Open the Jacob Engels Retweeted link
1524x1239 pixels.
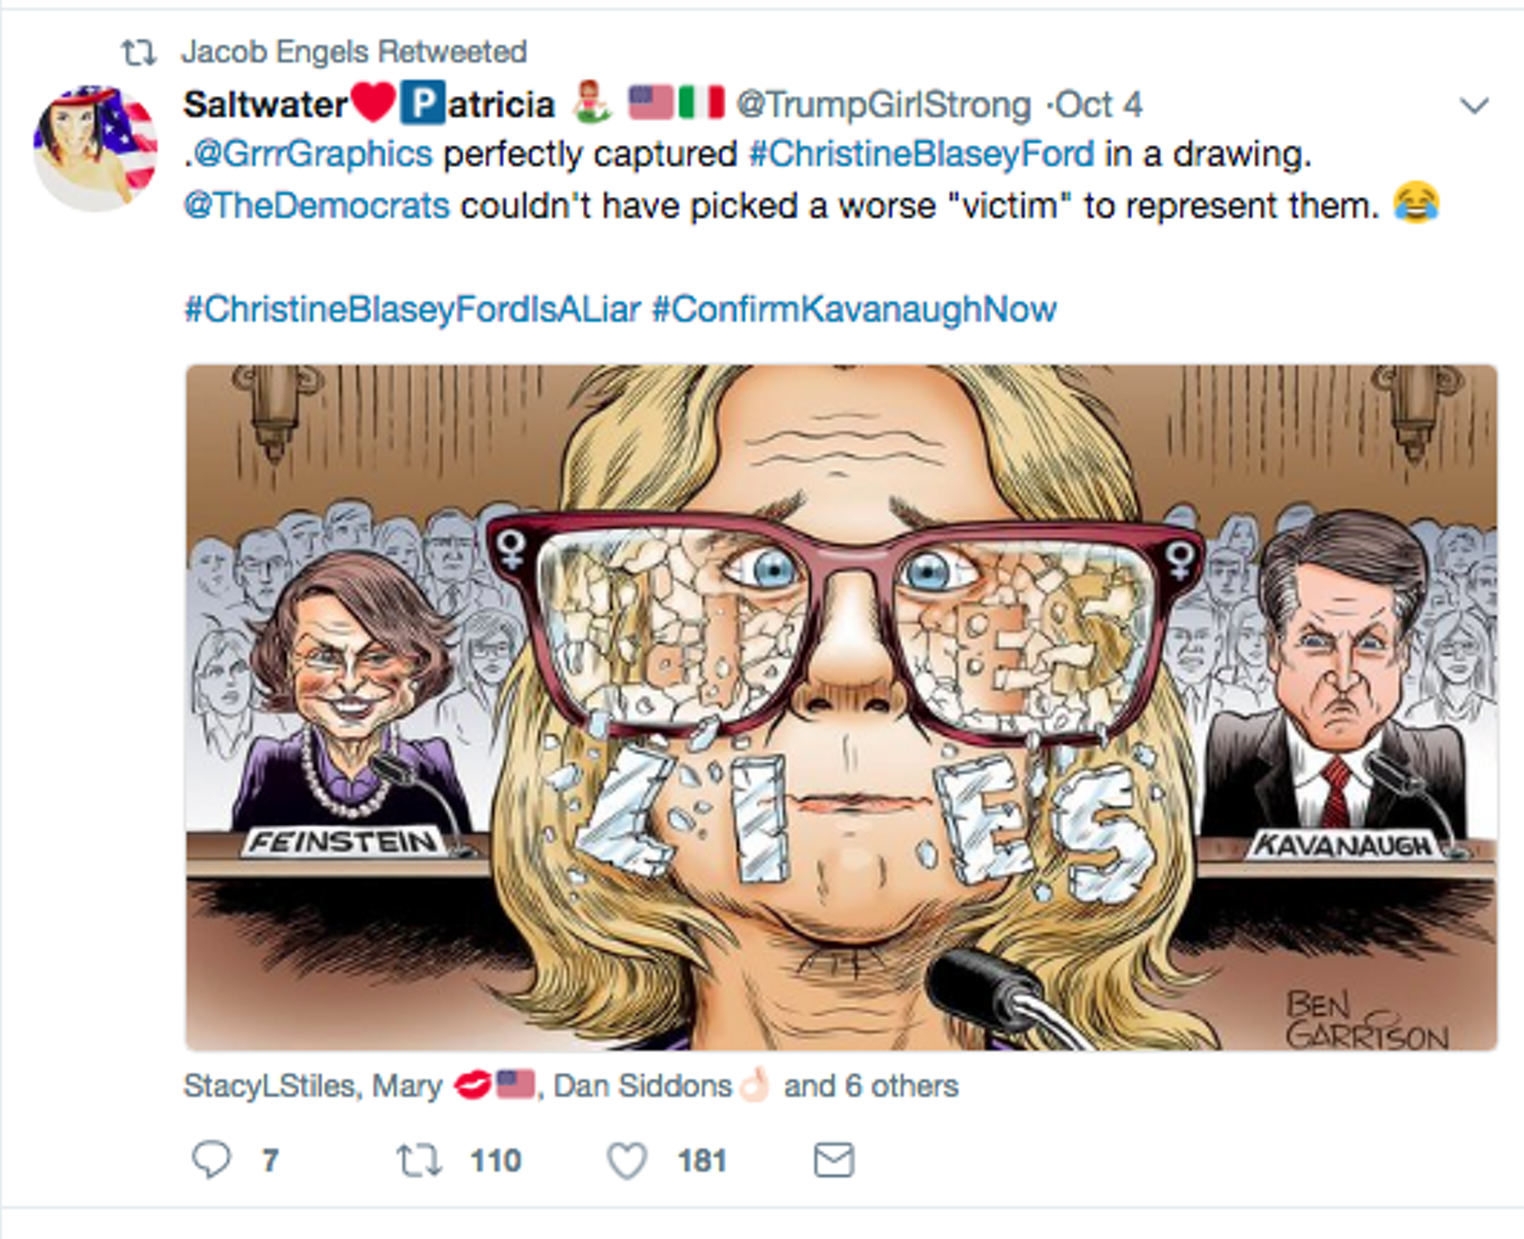[354, 52]
